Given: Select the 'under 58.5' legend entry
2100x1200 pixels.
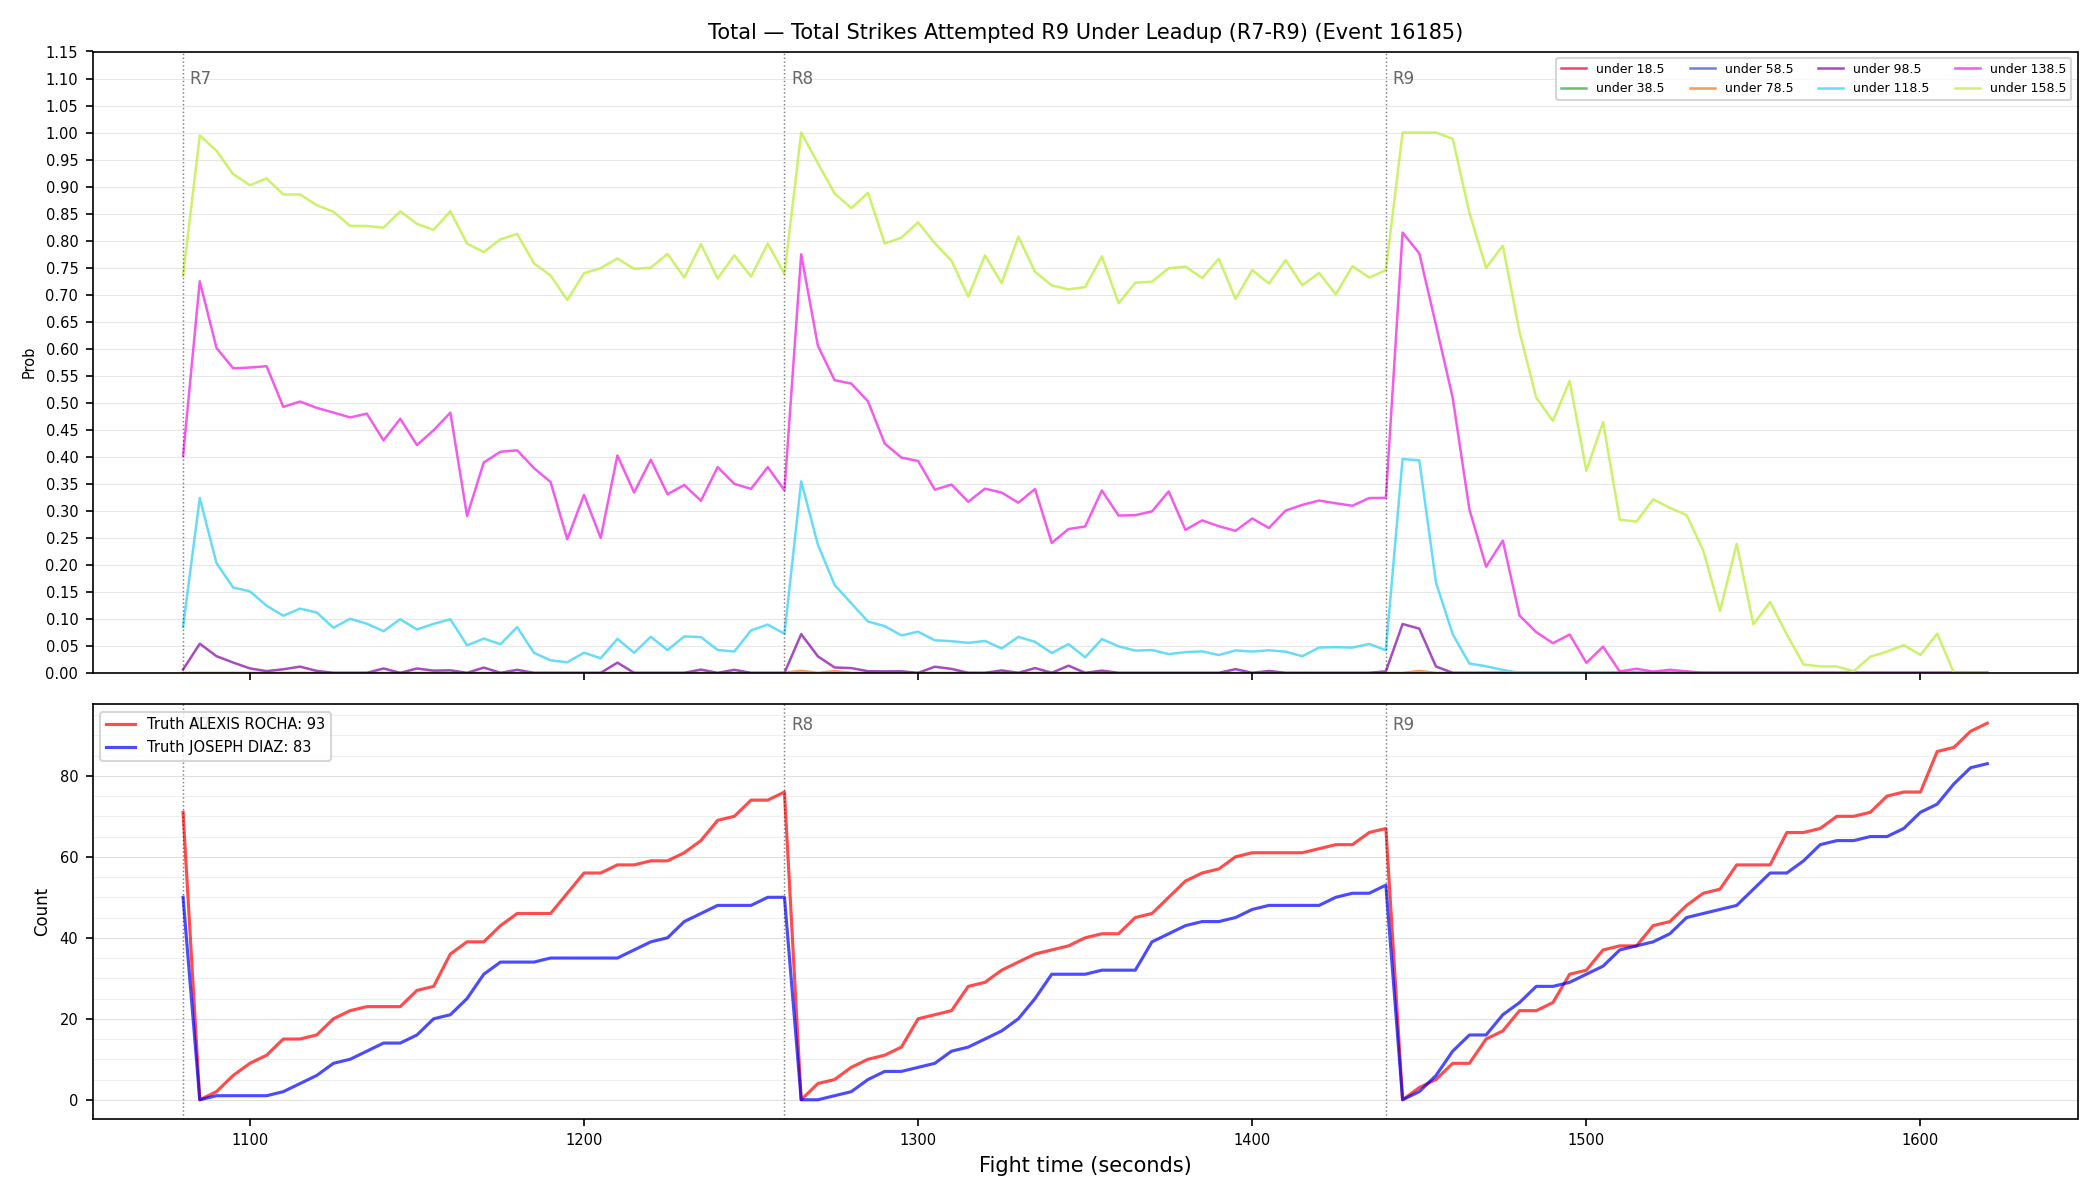Looking at the screenshot, I should point(1742,69).
